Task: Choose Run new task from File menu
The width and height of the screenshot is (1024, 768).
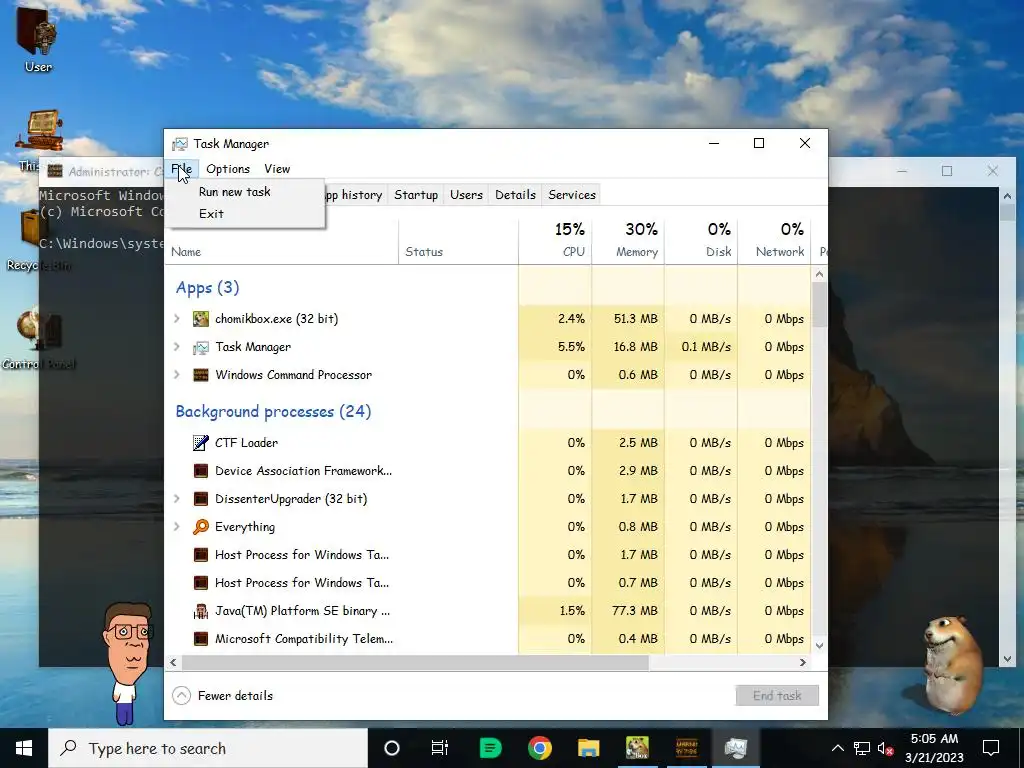Action: point(234,191)
